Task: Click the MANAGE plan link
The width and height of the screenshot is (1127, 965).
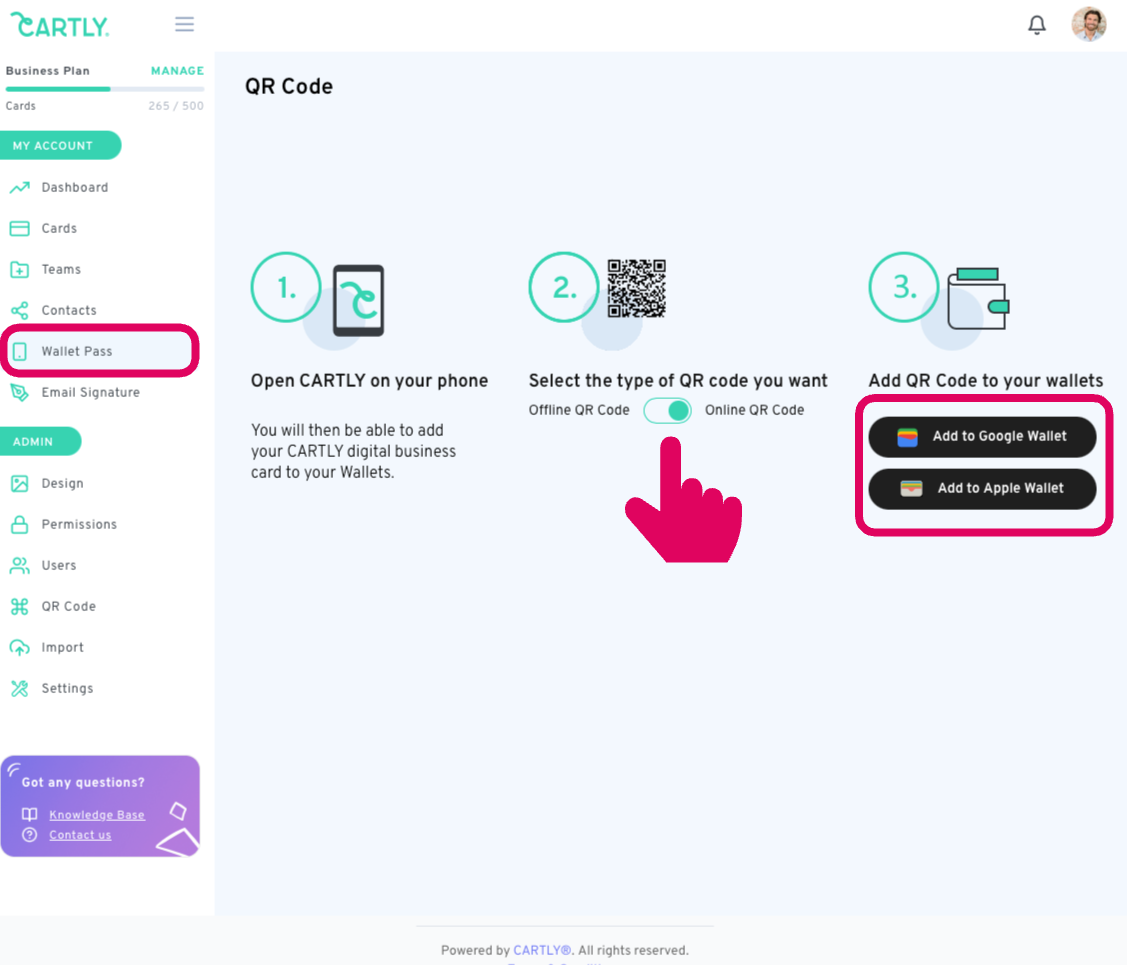Action: point(178,70)
